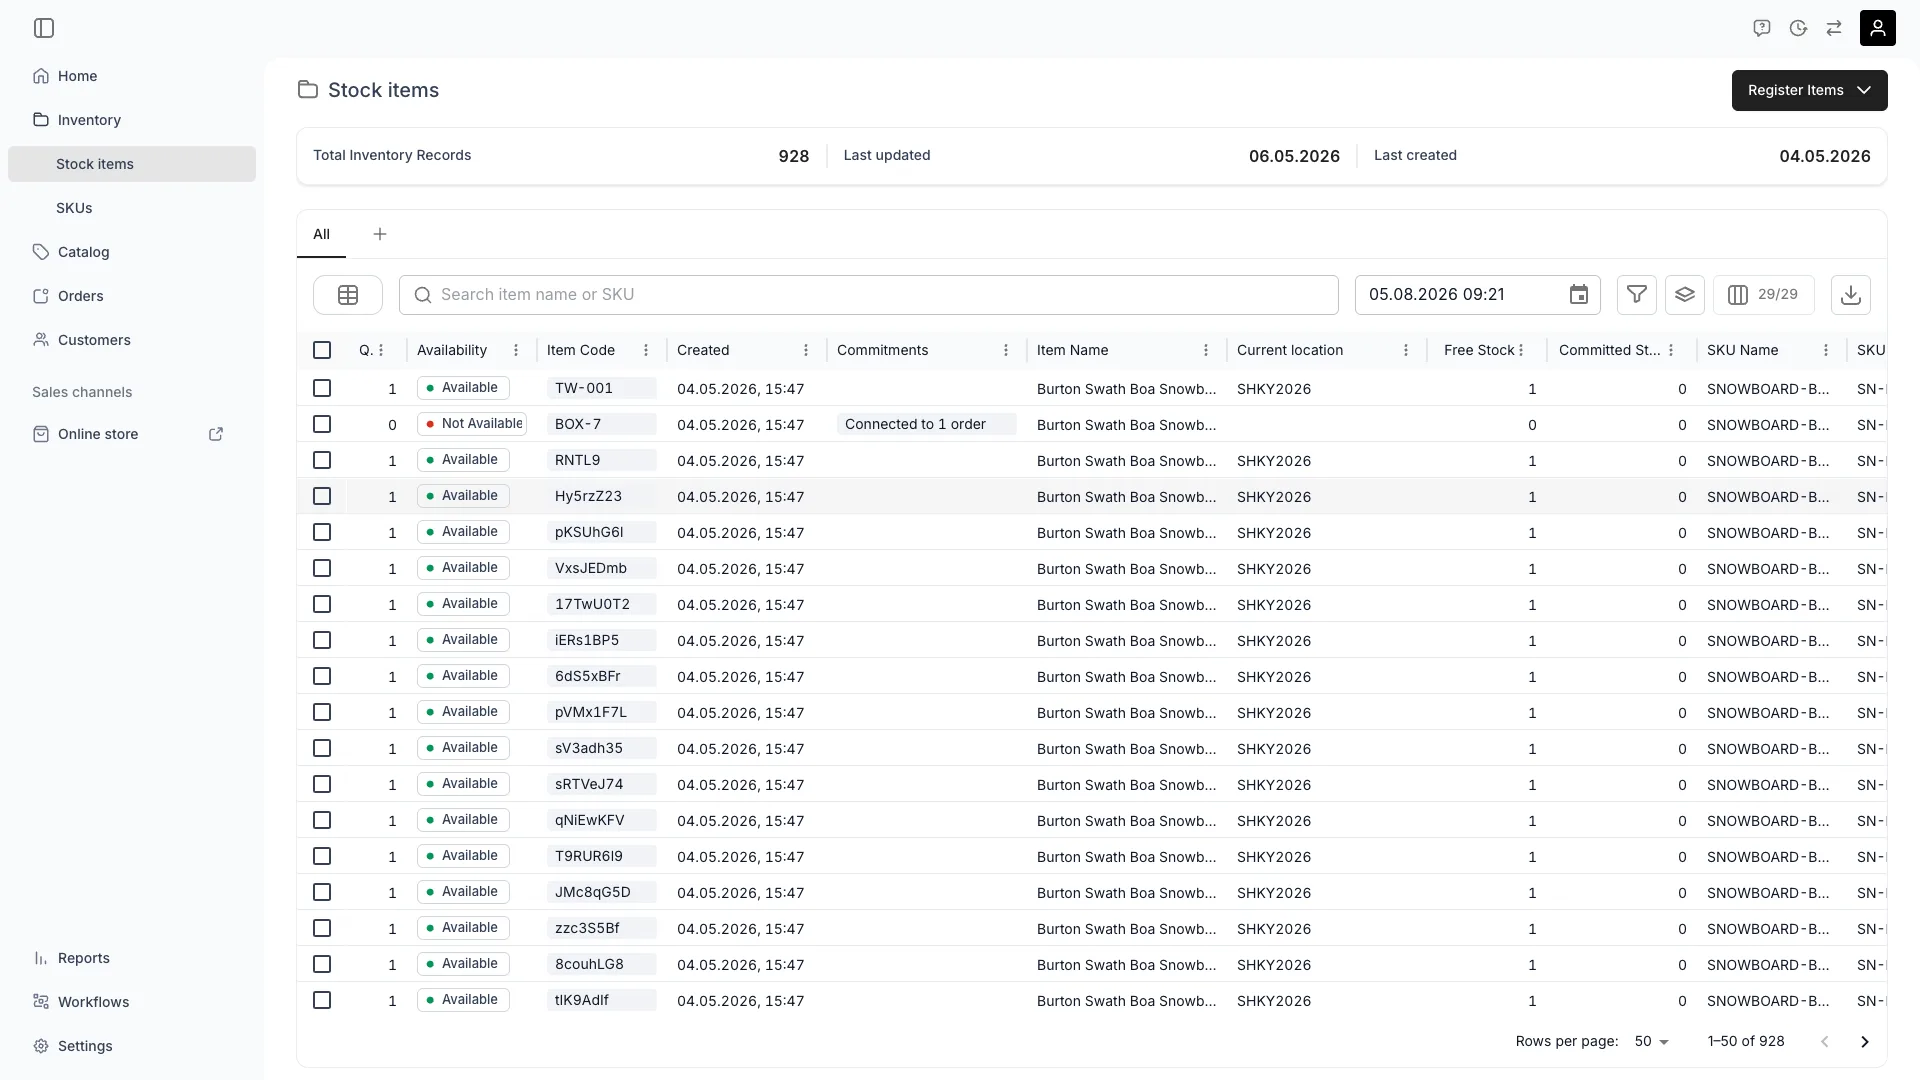Open the external link icon beside Online store
Viewport: 1920px width, 1080px height.
[216, 434]
